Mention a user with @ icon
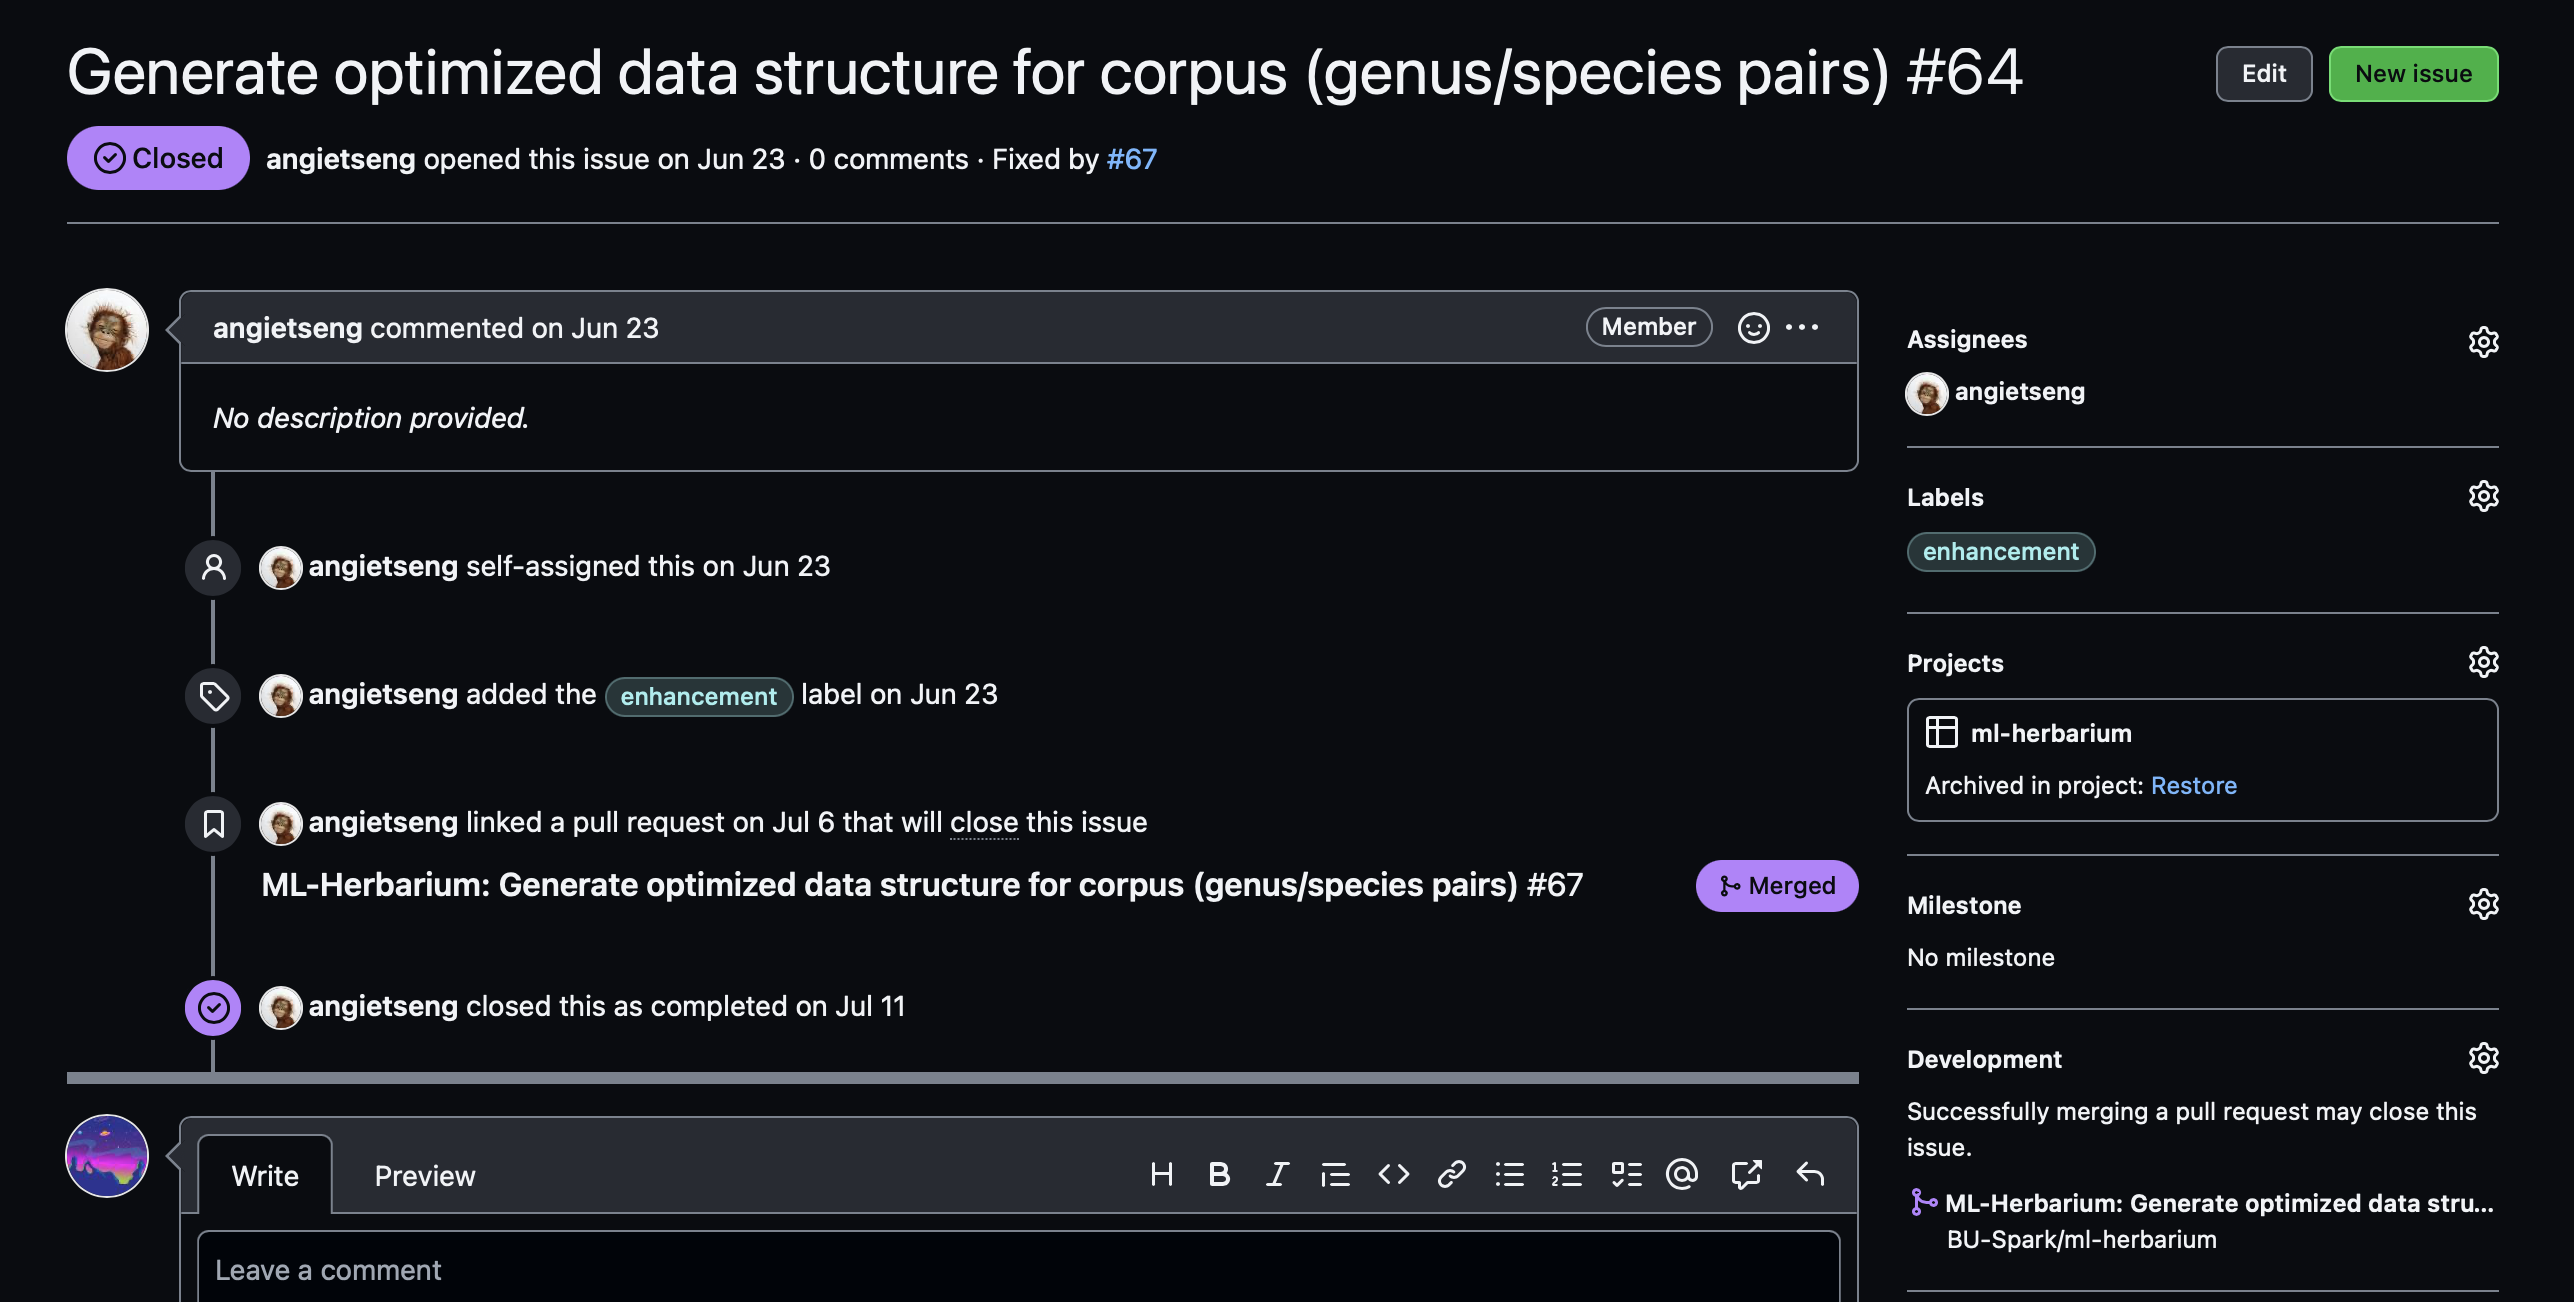Image resolution: width=2574 pixels, height=1302 pixels. click(1683, 1174)
